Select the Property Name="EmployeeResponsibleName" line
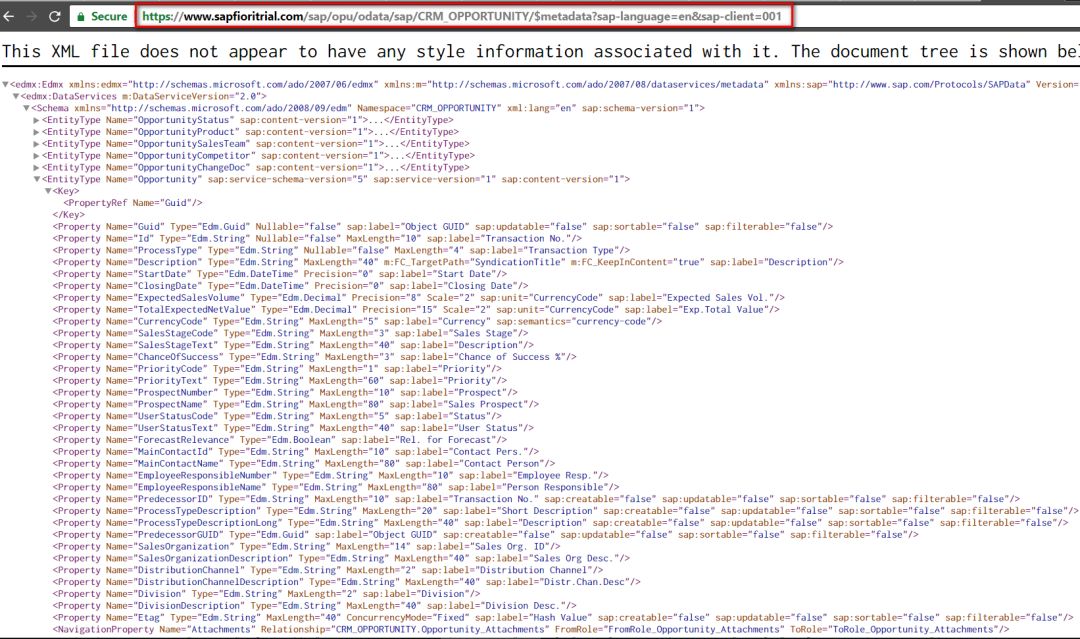The width and height of the screenshot is (1080, 639). coord(336,488)
